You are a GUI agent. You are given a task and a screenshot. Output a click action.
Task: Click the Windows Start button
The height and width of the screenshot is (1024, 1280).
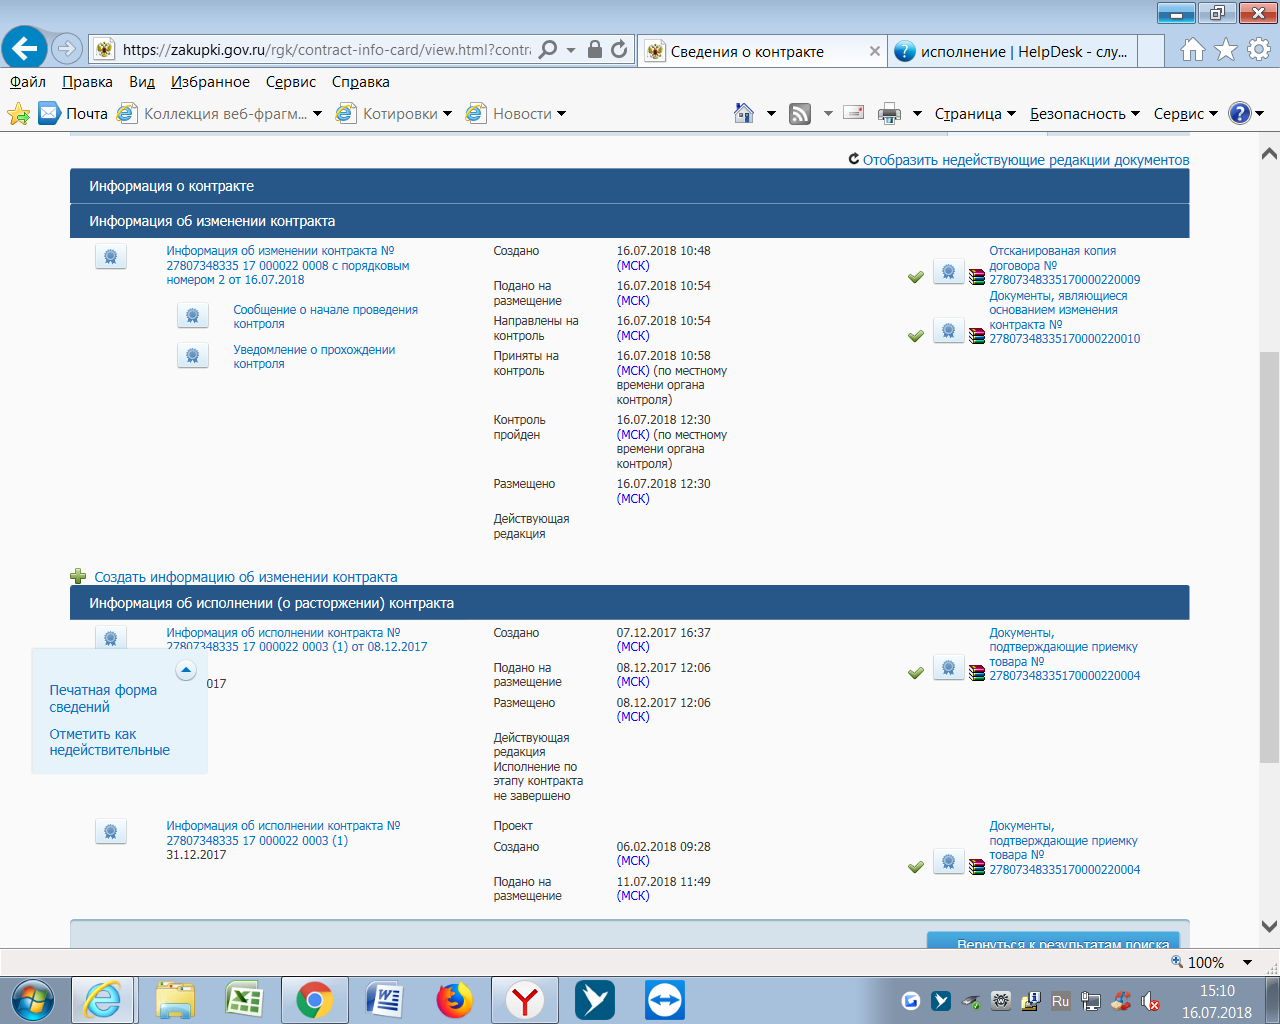pos(32,1000)
